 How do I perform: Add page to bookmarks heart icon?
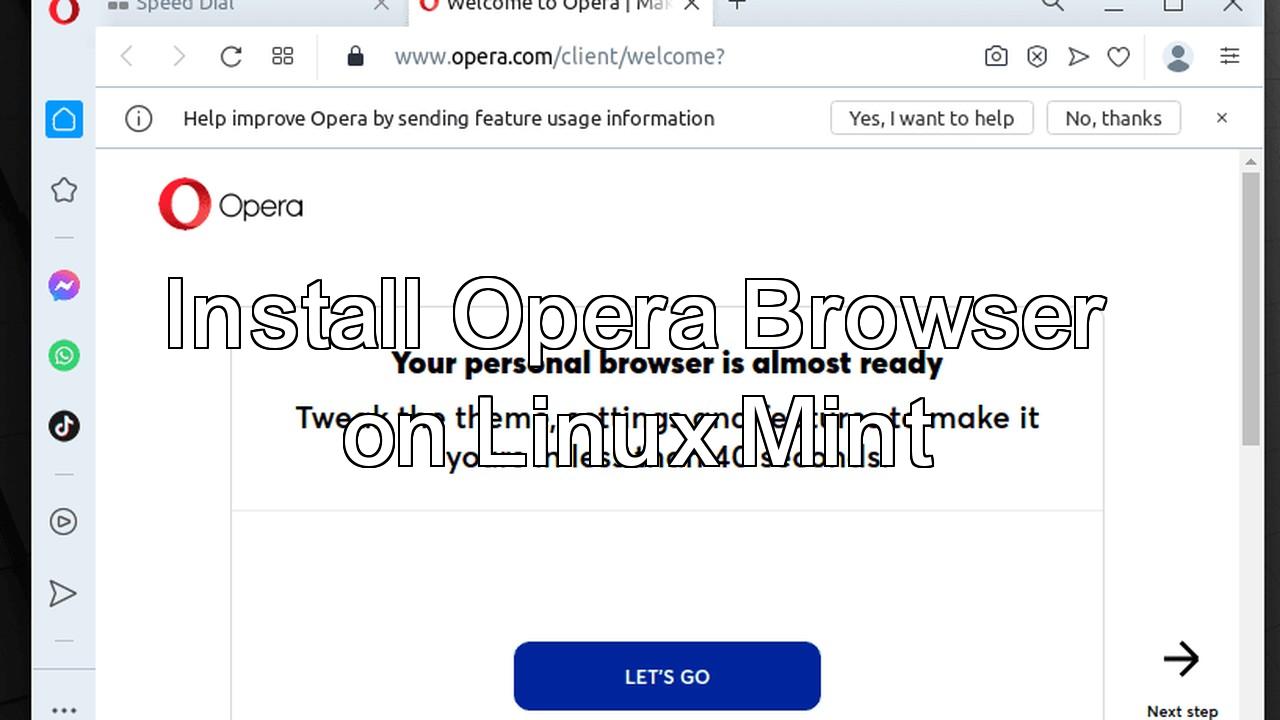coord(1118,57)
